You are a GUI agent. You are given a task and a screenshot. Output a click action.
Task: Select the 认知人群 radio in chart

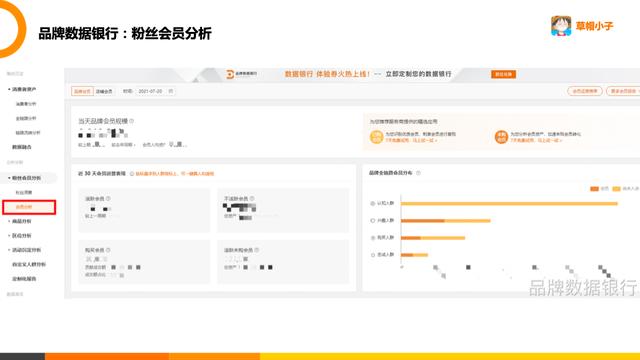tap(372, 203)
